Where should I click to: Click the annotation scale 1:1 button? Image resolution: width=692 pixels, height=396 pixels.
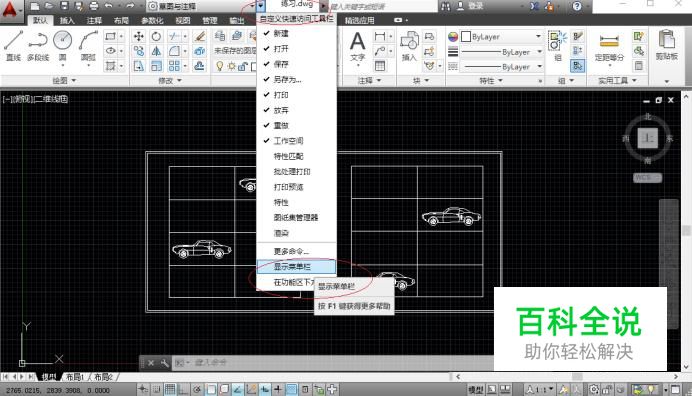pyautogui.click(x=539, y=389)
